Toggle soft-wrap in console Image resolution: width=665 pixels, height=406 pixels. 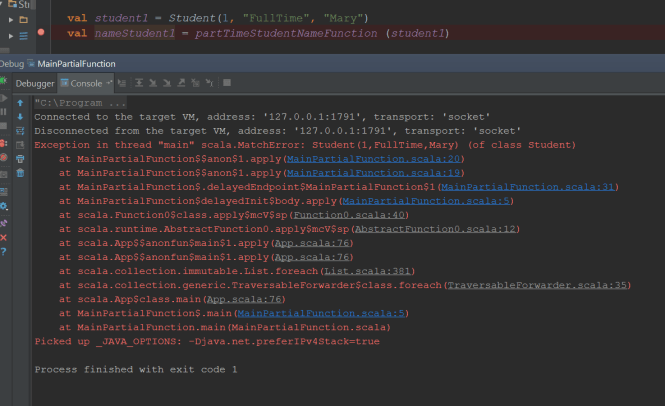pyautogui.click(x=20, y=131)
